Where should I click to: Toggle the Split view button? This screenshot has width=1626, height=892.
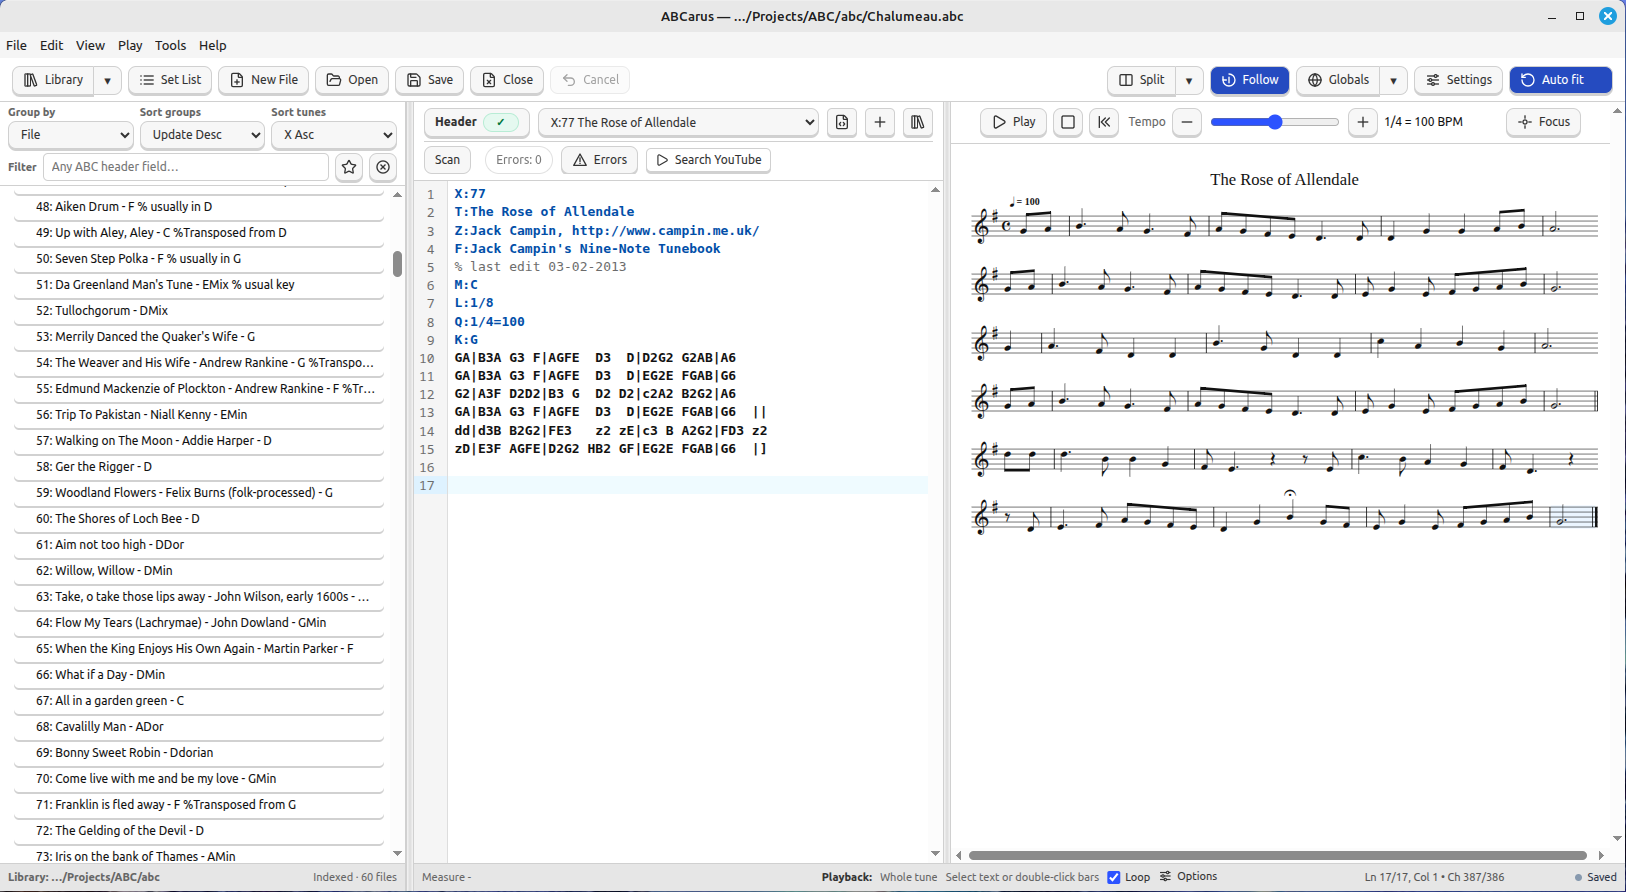click(x=1142, y=80)
